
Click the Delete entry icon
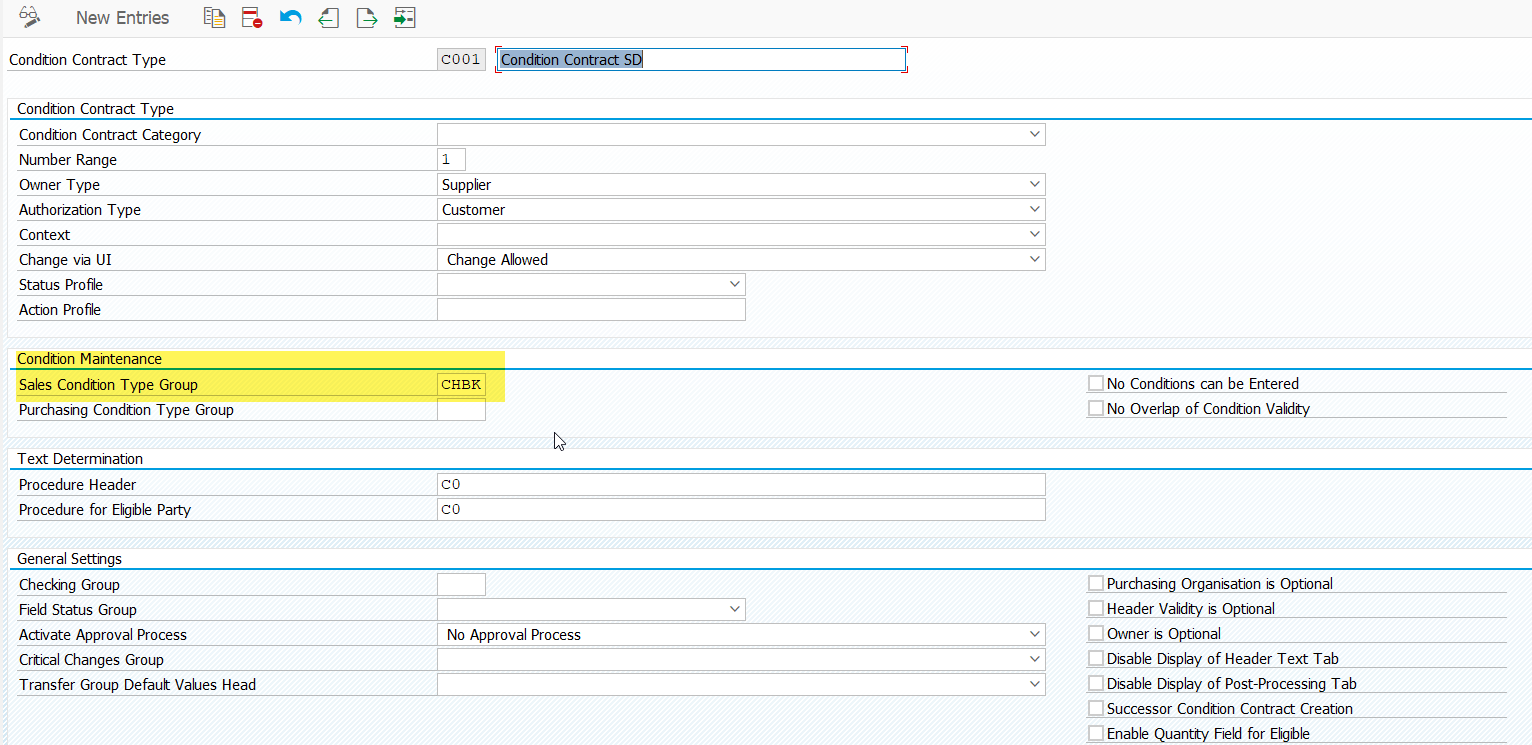[252, 17]
